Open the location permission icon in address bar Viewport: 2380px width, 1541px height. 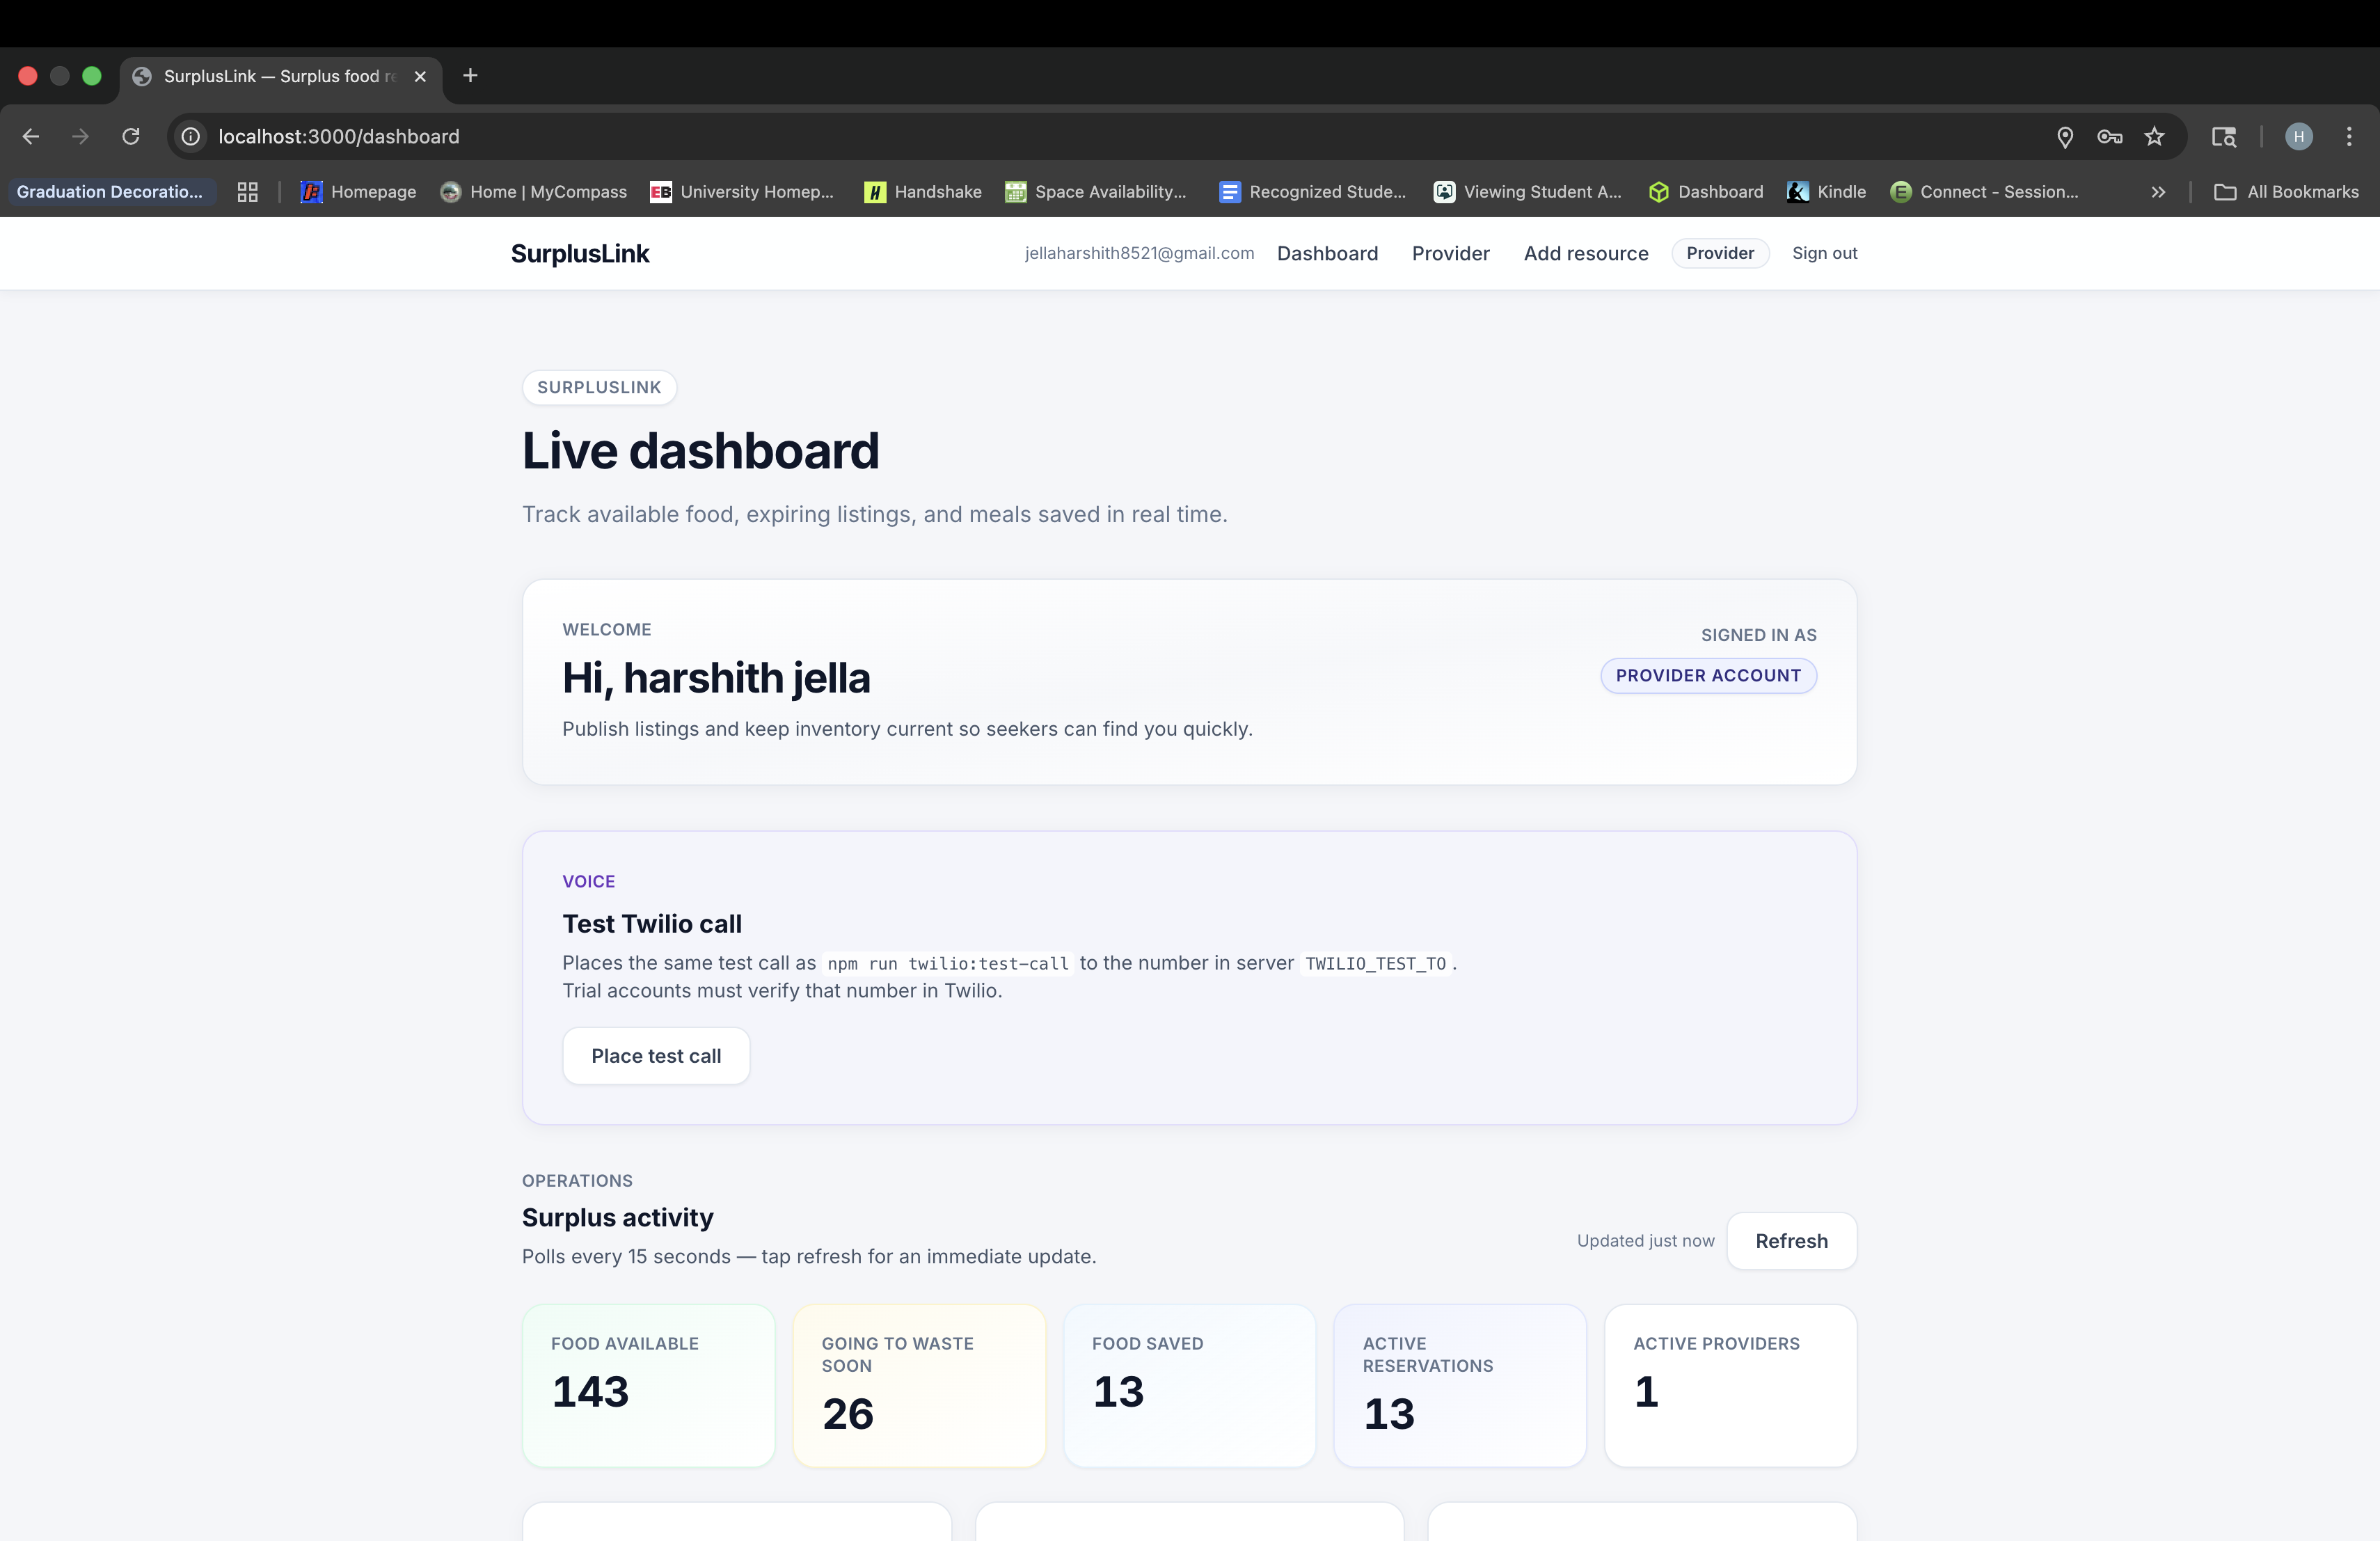pyautogui.click(x=2064, y=136)
